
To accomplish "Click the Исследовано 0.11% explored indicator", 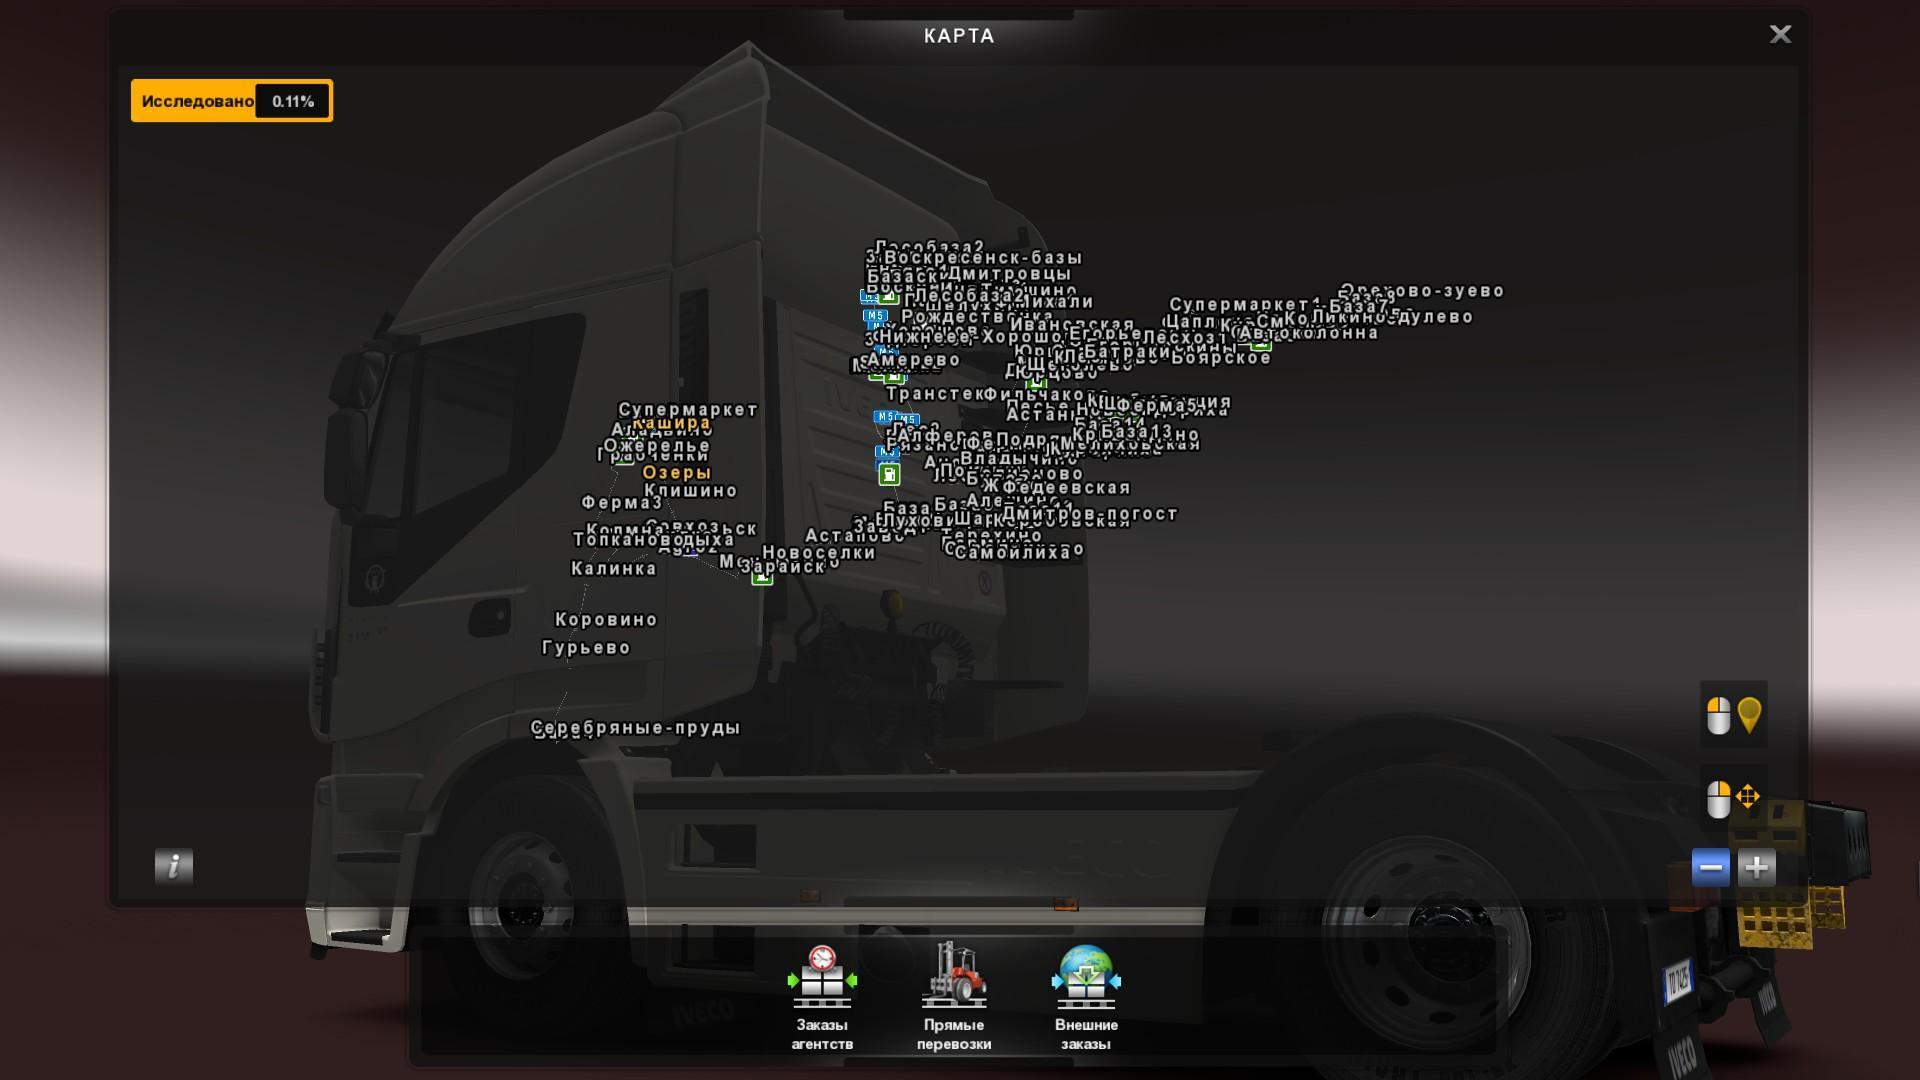I will point(232,101).
